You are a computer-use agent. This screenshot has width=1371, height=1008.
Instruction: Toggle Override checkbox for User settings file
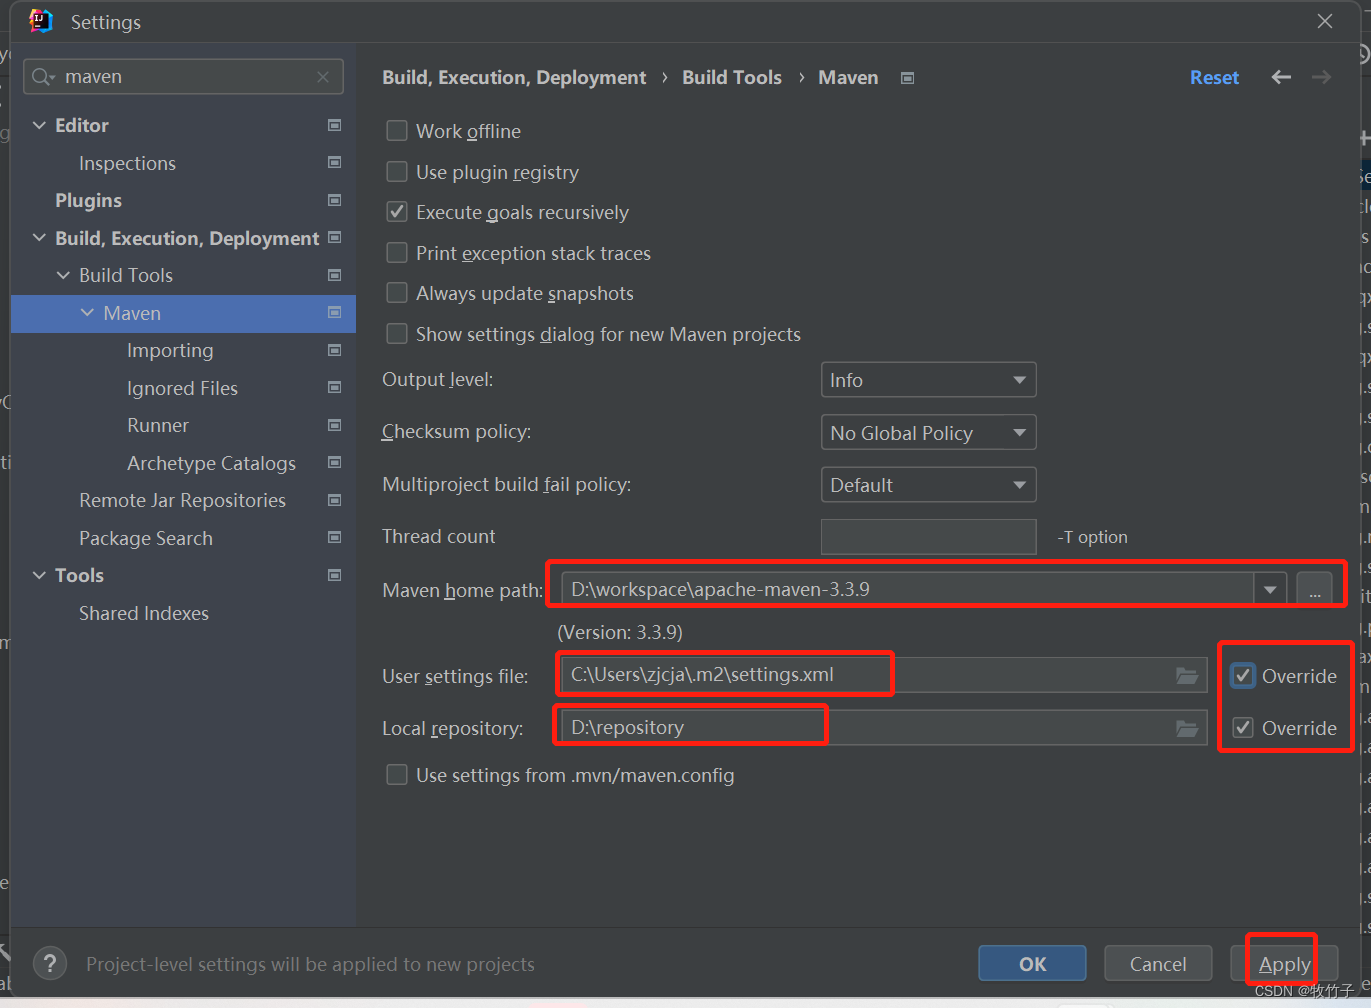coord(1243,676)
